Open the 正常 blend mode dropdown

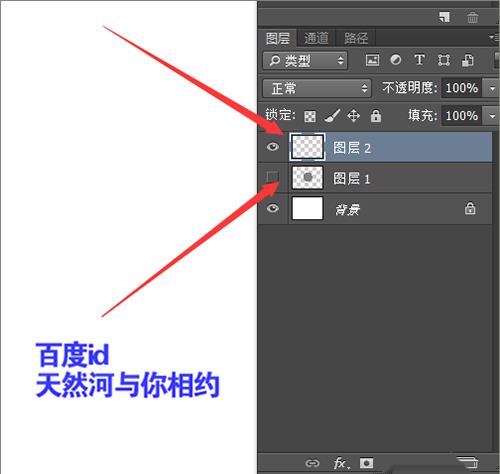click(317, 88)
